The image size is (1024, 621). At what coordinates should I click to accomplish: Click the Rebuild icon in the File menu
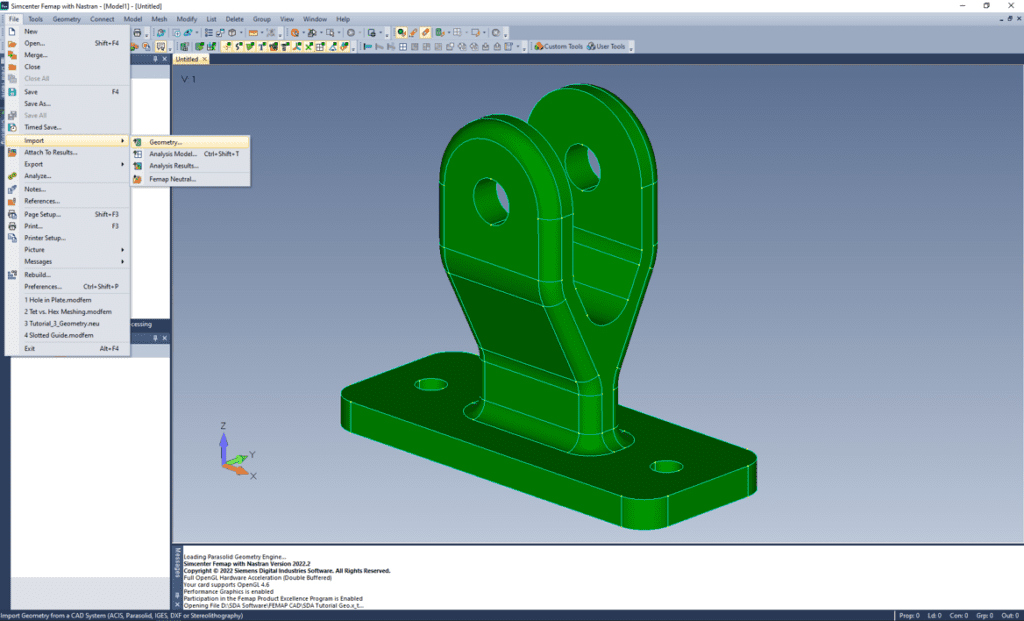12,275
